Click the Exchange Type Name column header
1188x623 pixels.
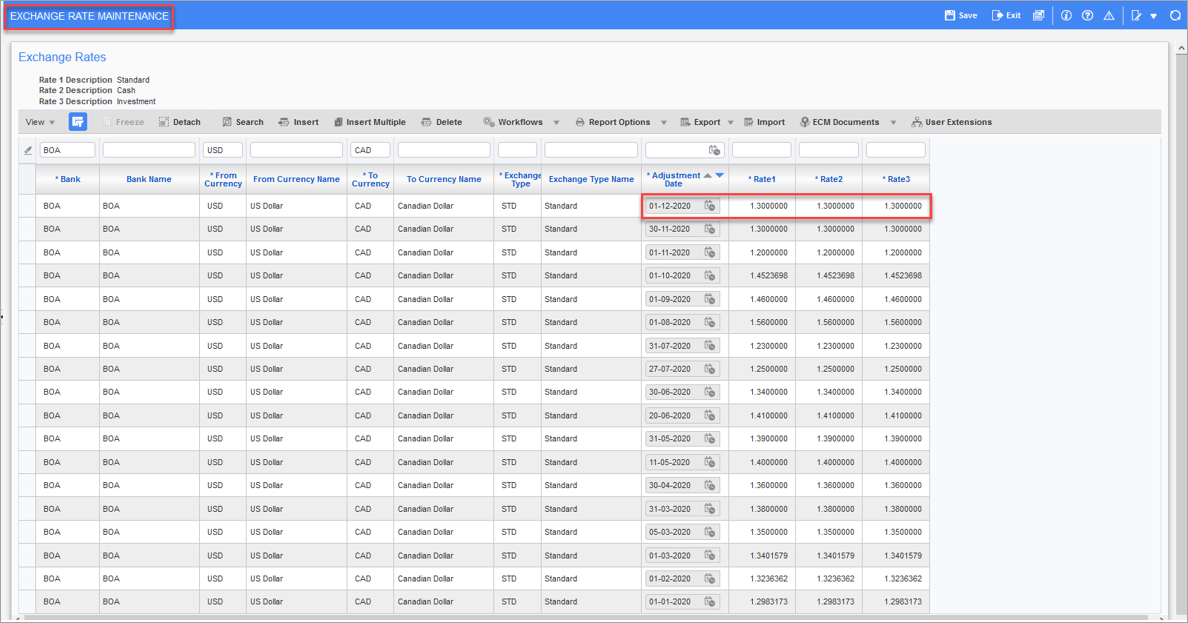point(591,179)
